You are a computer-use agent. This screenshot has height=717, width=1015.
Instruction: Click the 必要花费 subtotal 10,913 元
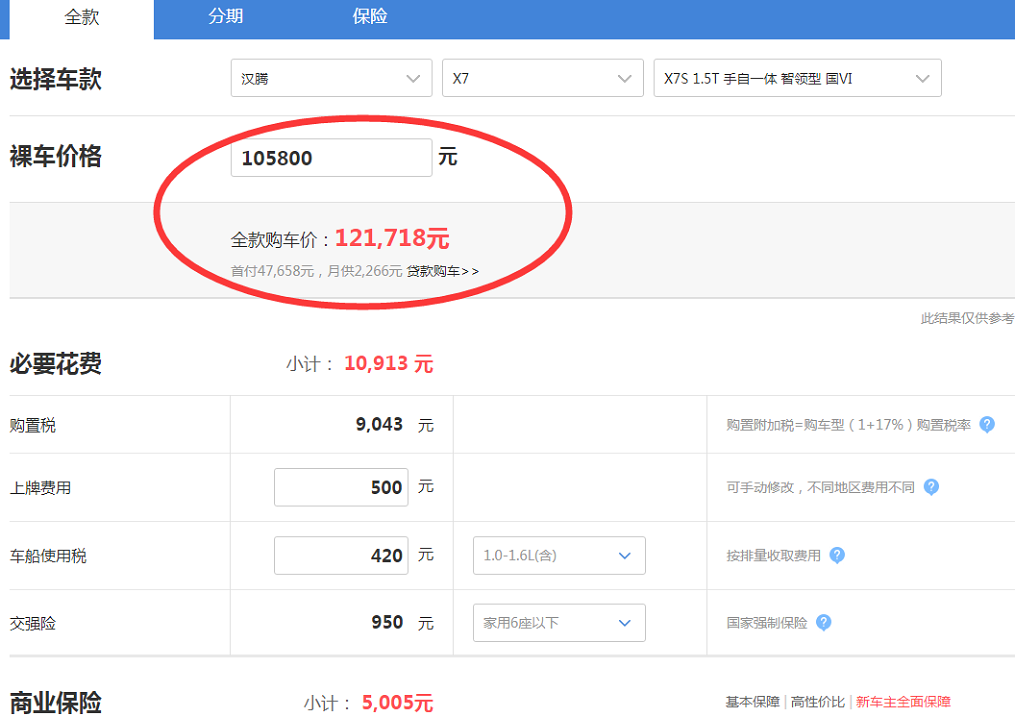[x=388, y=364]
